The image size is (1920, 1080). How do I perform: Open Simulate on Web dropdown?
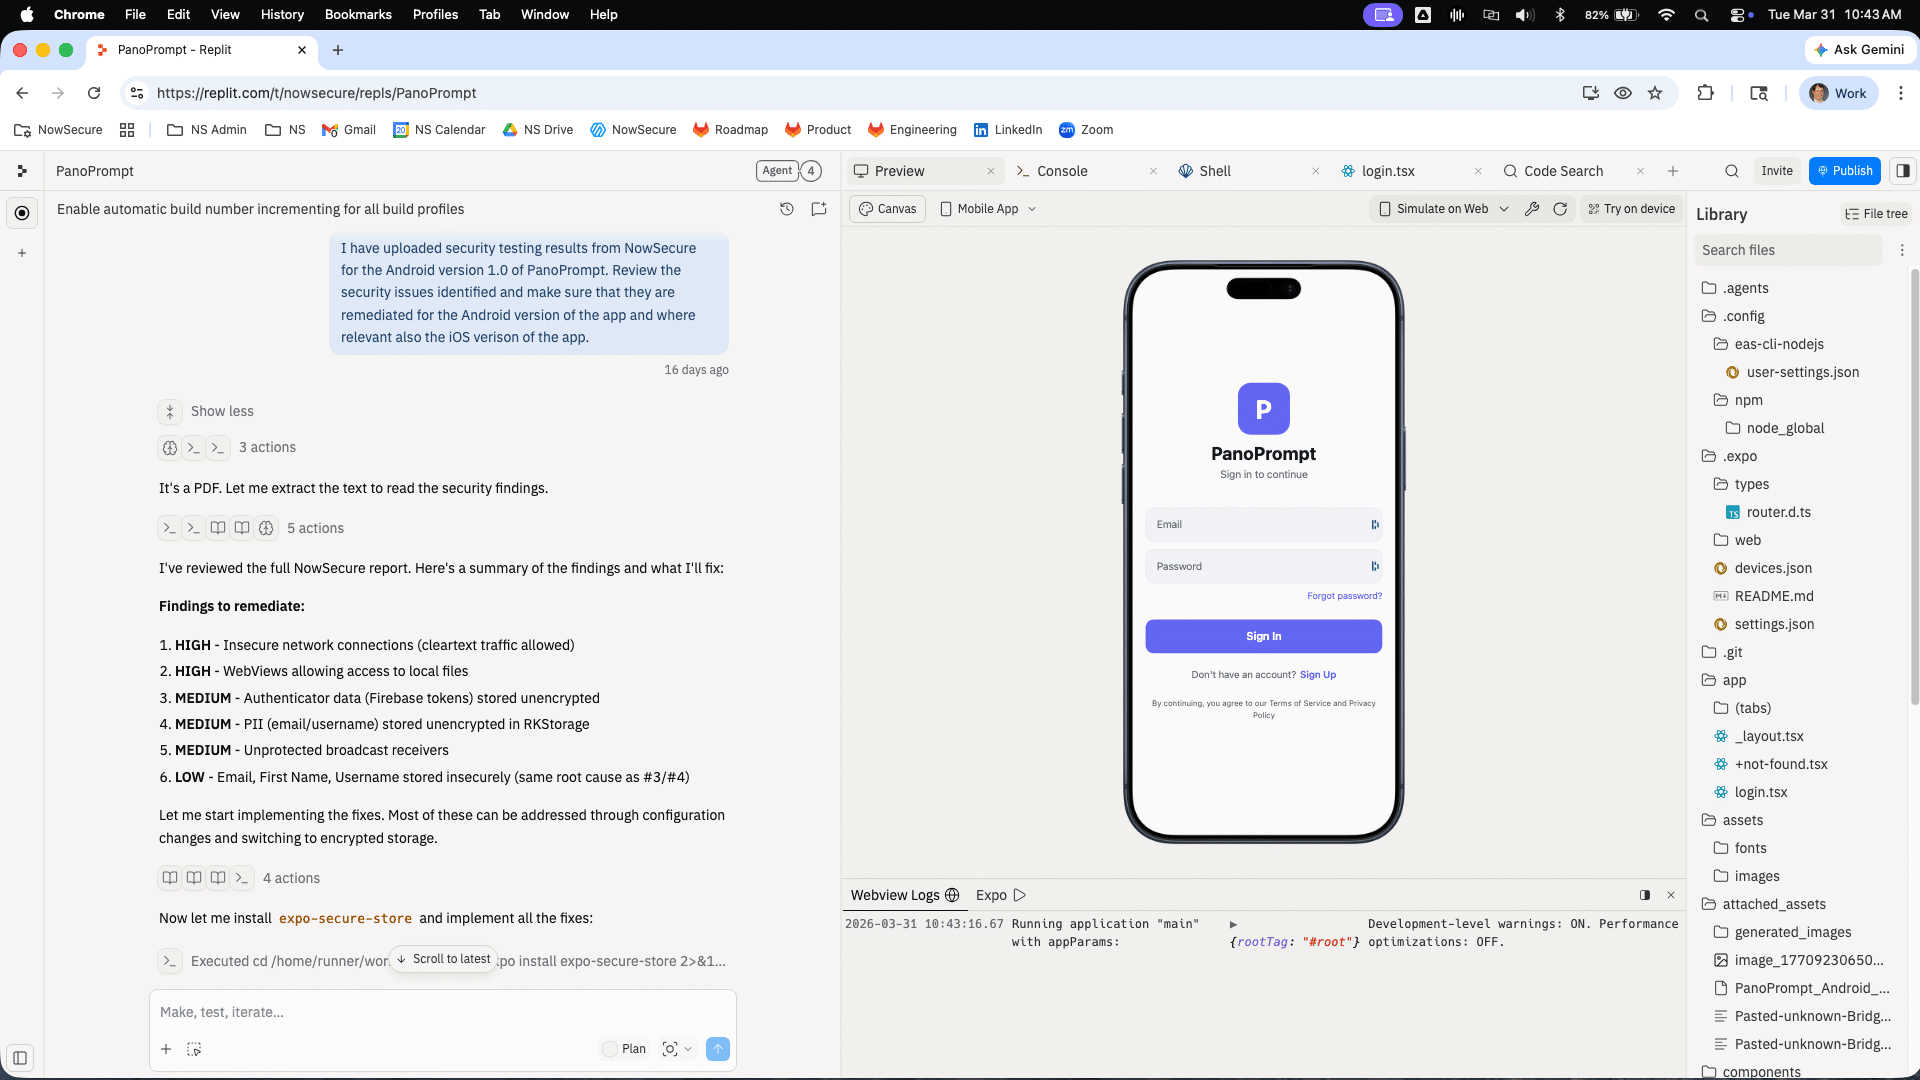tap(1444, 209)
